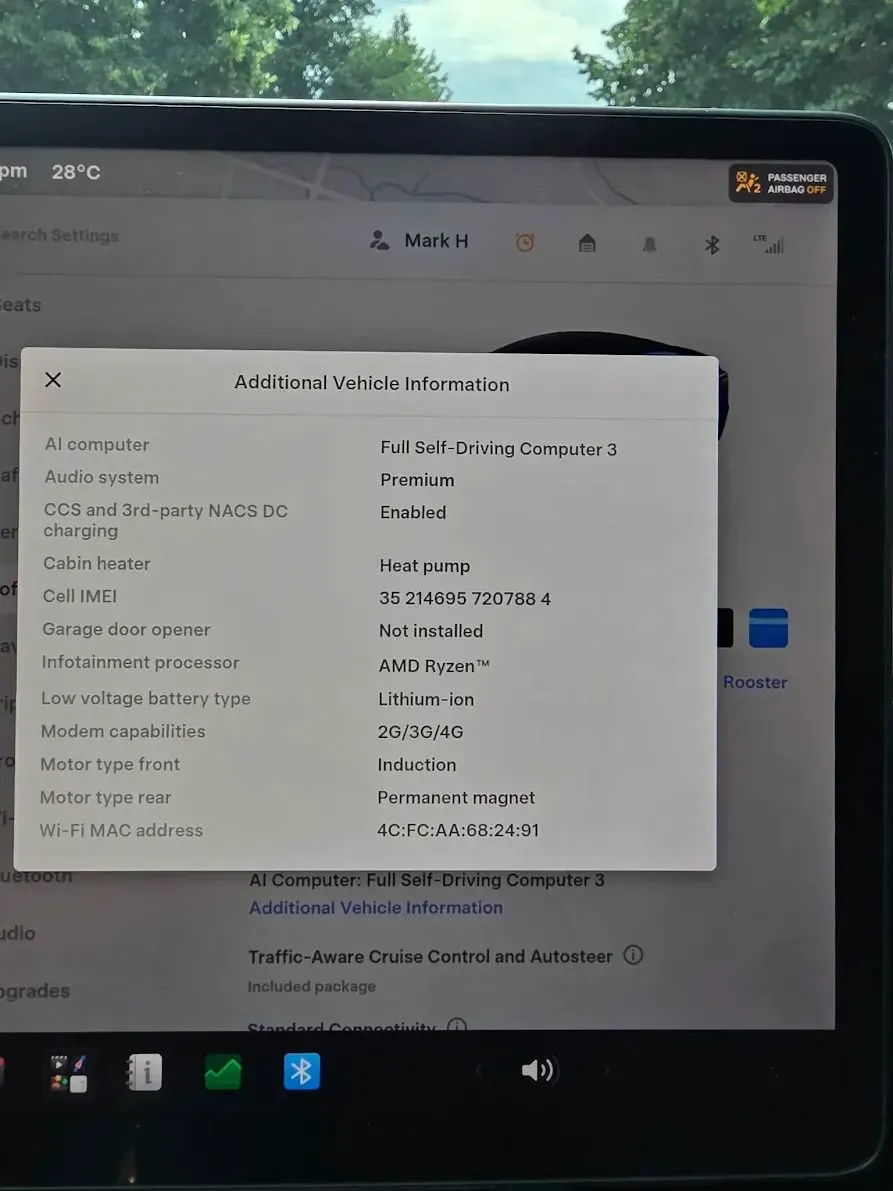
Task: Open the Upgrades settings menu item
Action: (x=35, y=991)
